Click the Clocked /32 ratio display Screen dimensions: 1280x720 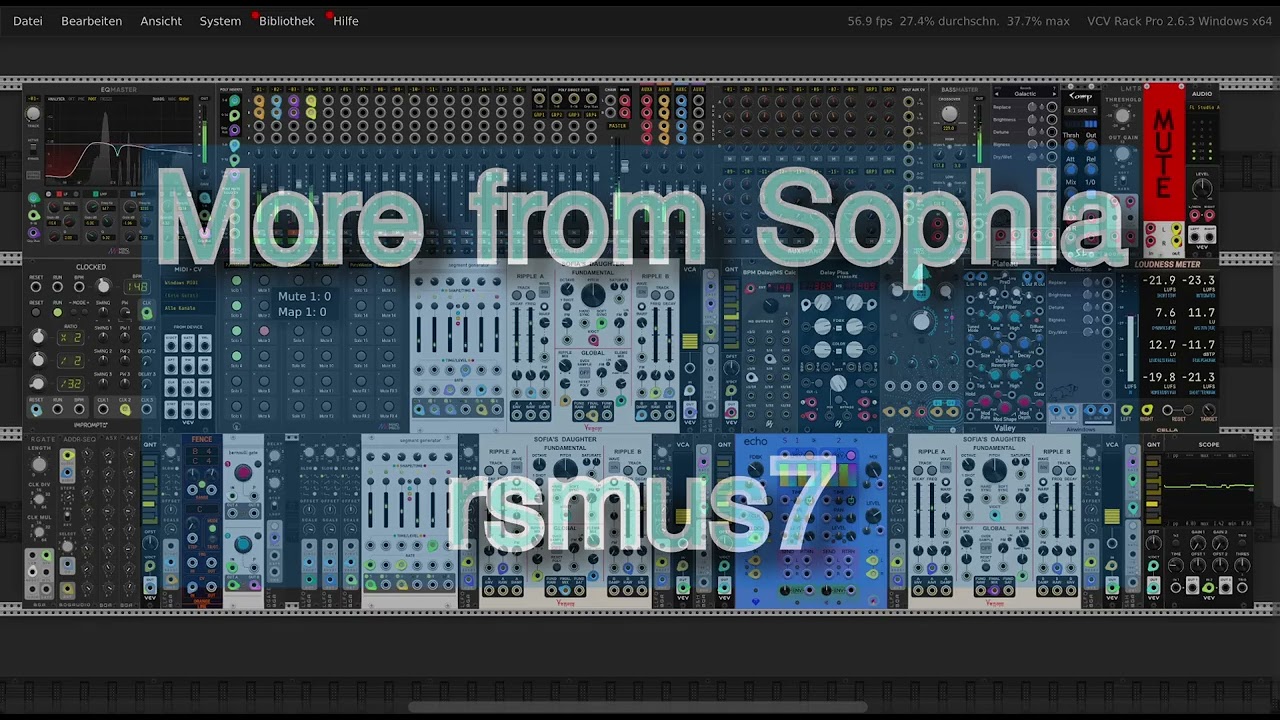71,384
